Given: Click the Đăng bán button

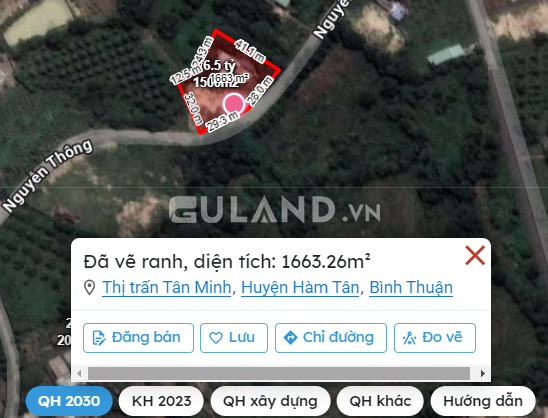Looking at the screenshot, I should point(138,338).
